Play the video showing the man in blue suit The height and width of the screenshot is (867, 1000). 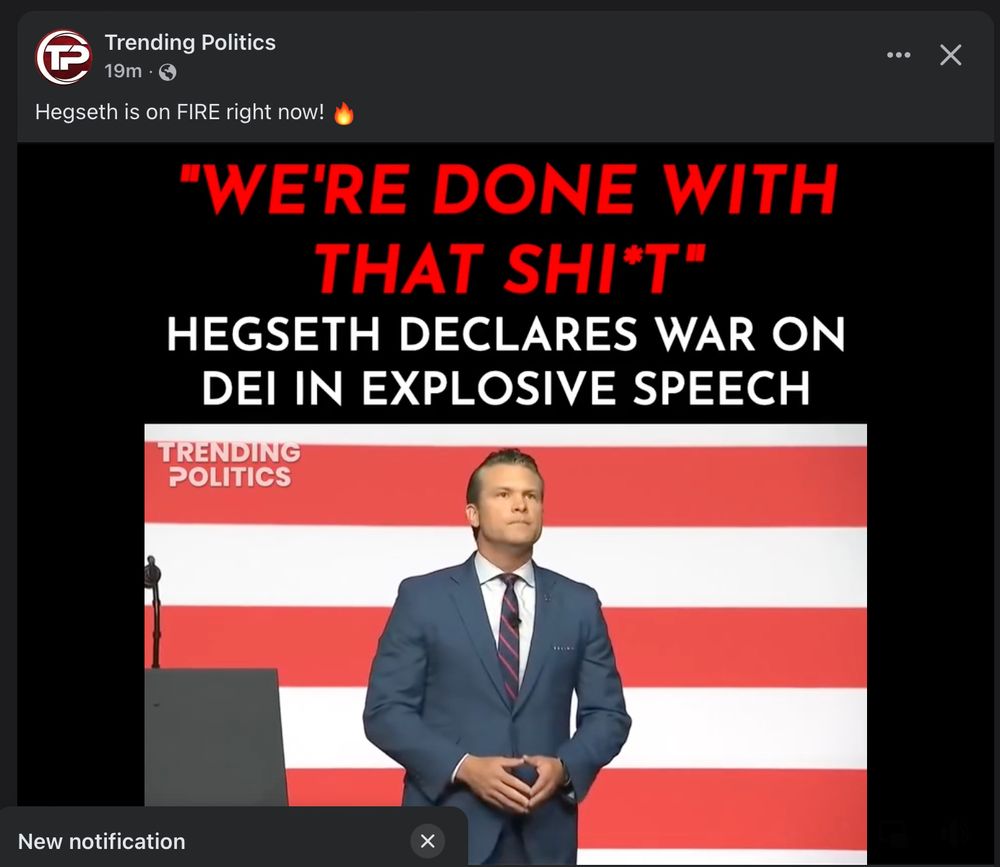pos(505,644)
